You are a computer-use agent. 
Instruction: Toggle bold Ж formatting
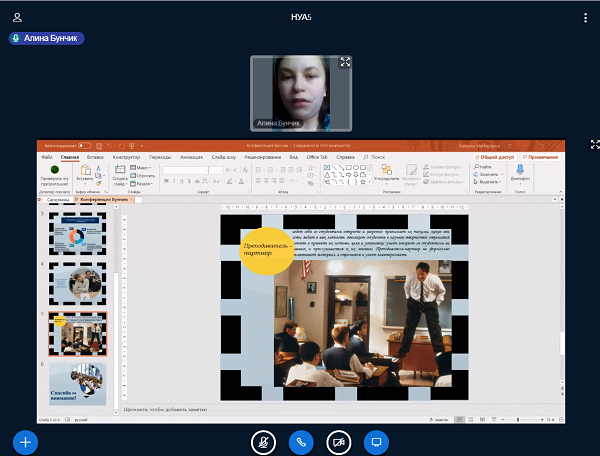tap(166, 181)
